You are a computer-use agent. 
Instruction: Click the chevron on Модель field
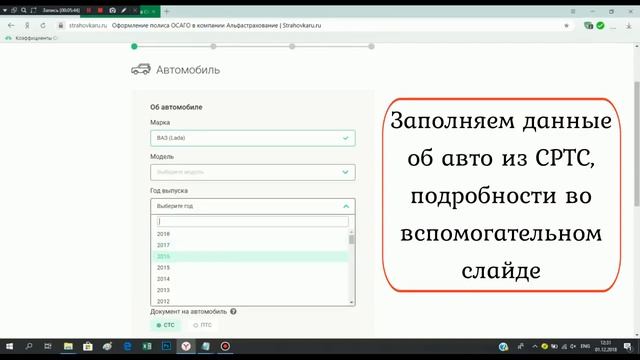[x=346, y=172]
